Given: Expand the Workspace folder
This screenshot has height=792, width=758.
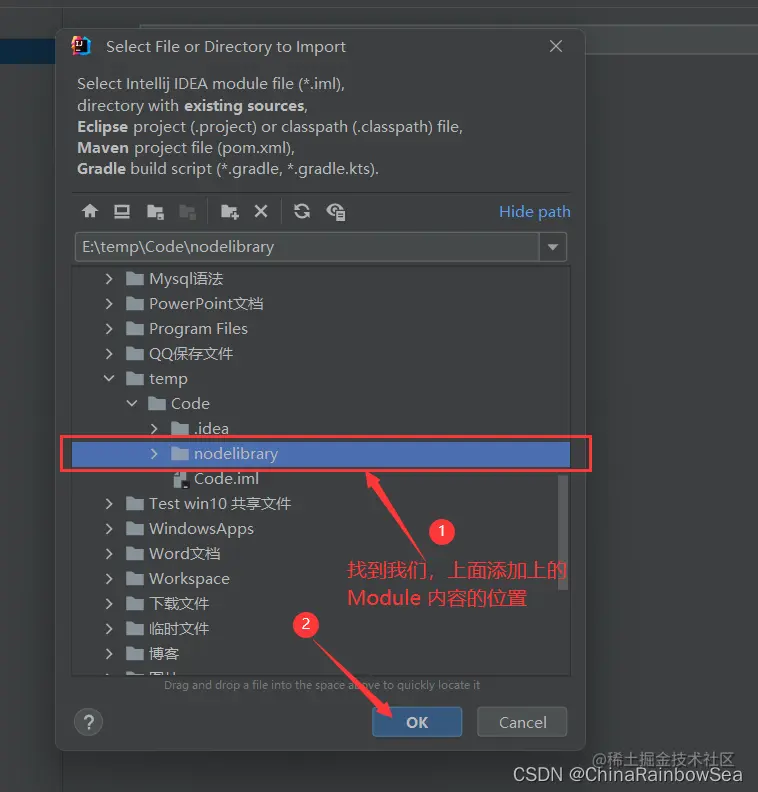Looking at the screenshot, I should click(x=109, y=578).
